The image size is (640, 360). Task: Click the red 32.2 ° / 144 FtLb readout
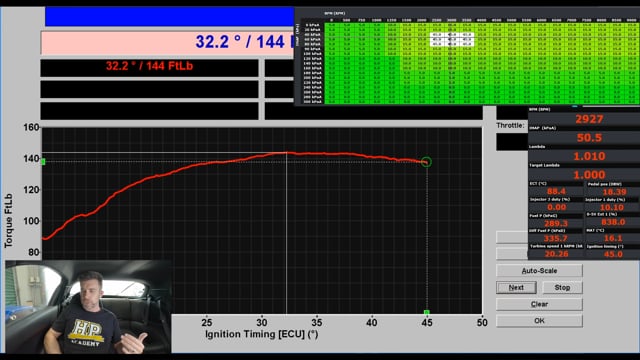(x=149, y=66)
